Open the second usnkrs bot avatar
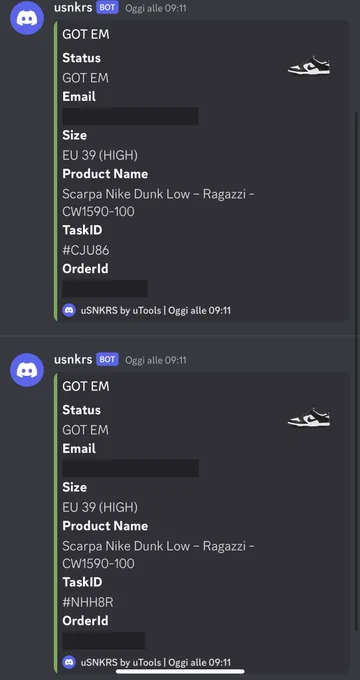This screenshot has width=360, height=680. pyautogui.click(x=27, y=369)
